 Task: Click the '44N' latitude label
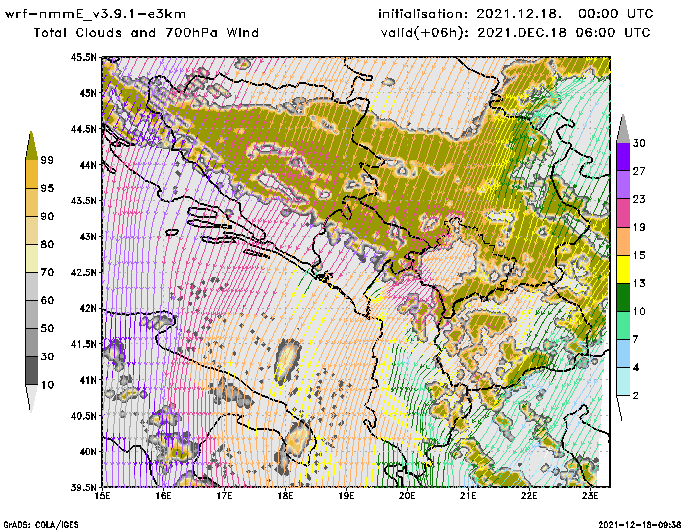pos(88,165)
